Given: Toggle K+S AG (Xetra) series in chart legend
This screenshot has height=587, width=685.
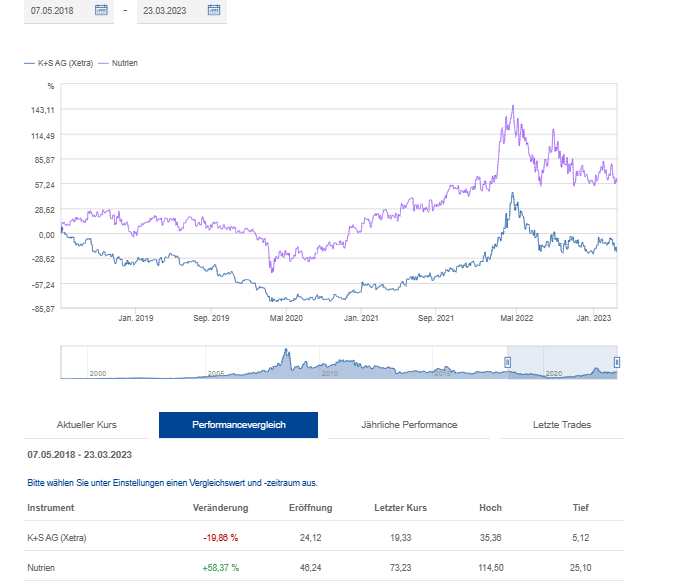Looking at the screenshot, I should tap(59, 63).
